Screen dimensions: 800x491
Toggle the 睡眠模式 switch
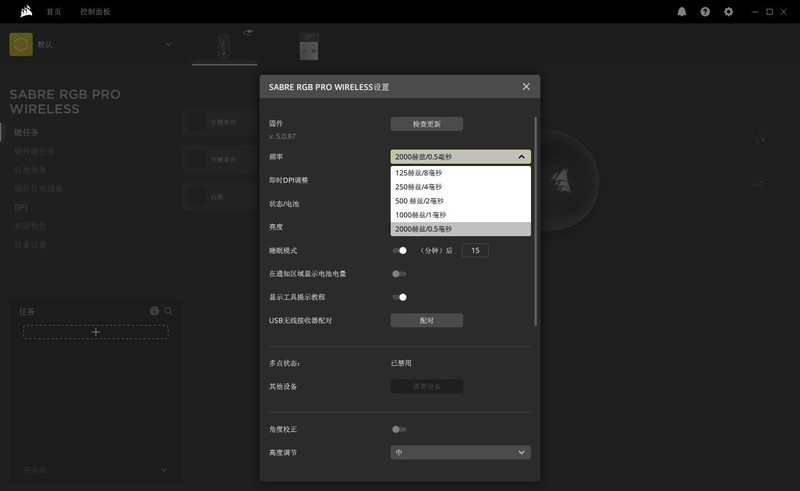coord(399,251)
